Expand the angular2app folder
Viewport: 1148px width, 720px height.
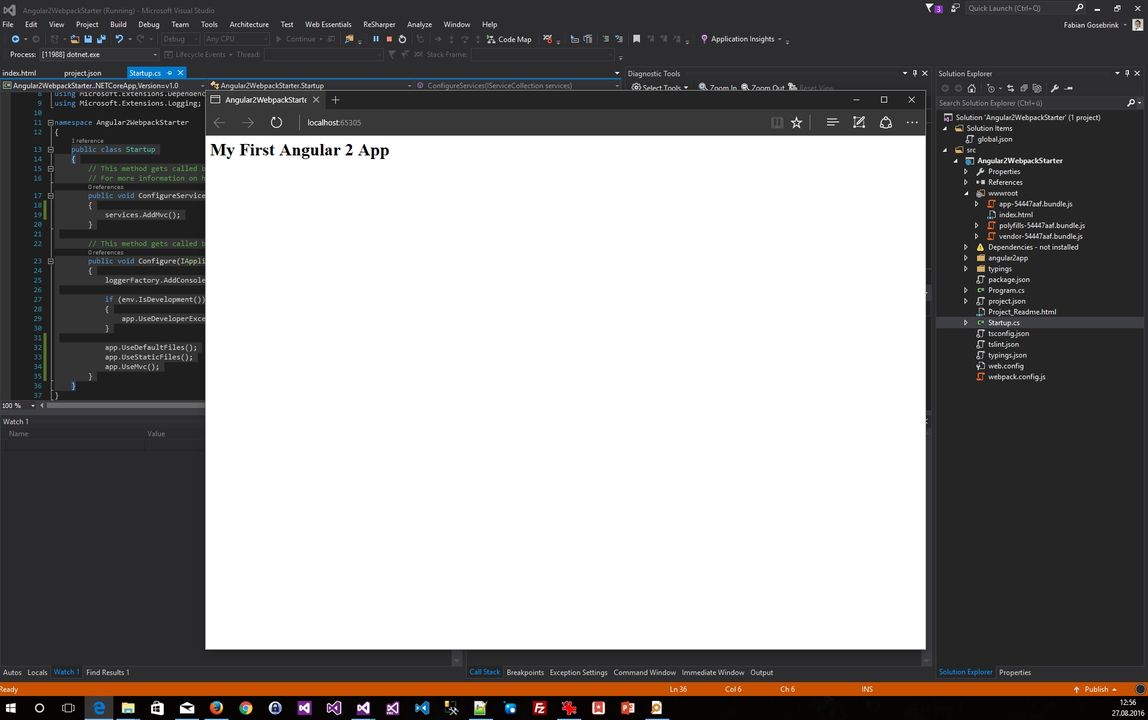click(966, 258)
